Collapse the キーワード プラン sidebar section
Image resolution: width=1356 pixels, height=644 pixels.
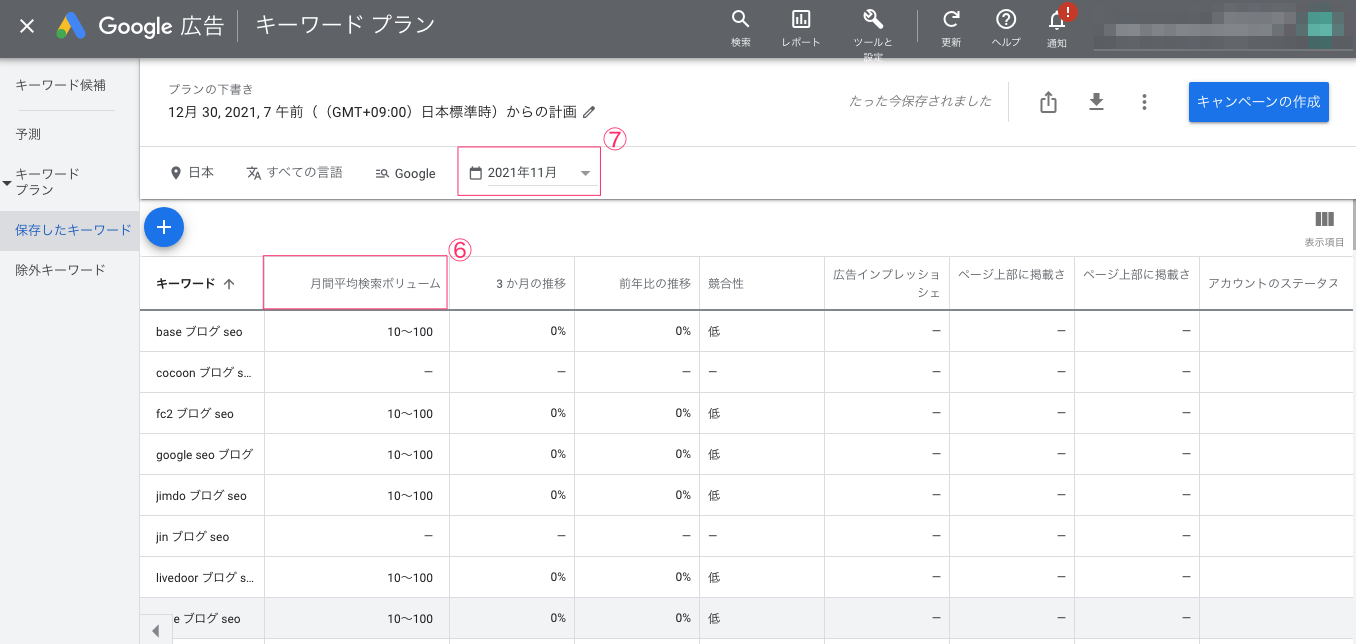tap(8, 183)
